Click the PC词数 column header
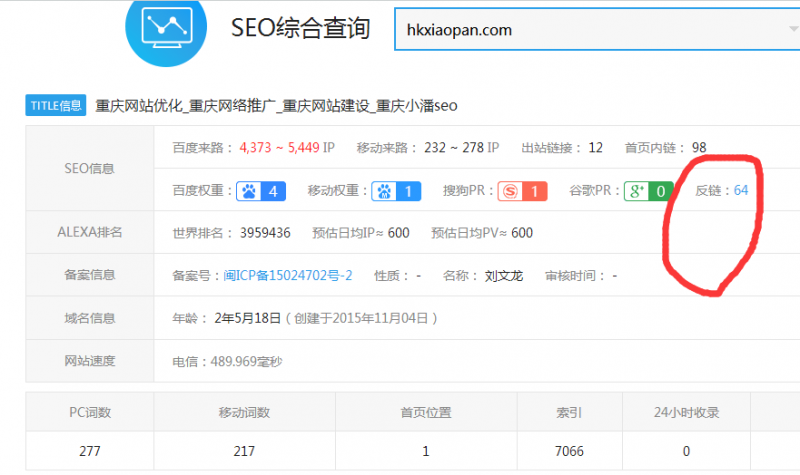 (90, 412)
